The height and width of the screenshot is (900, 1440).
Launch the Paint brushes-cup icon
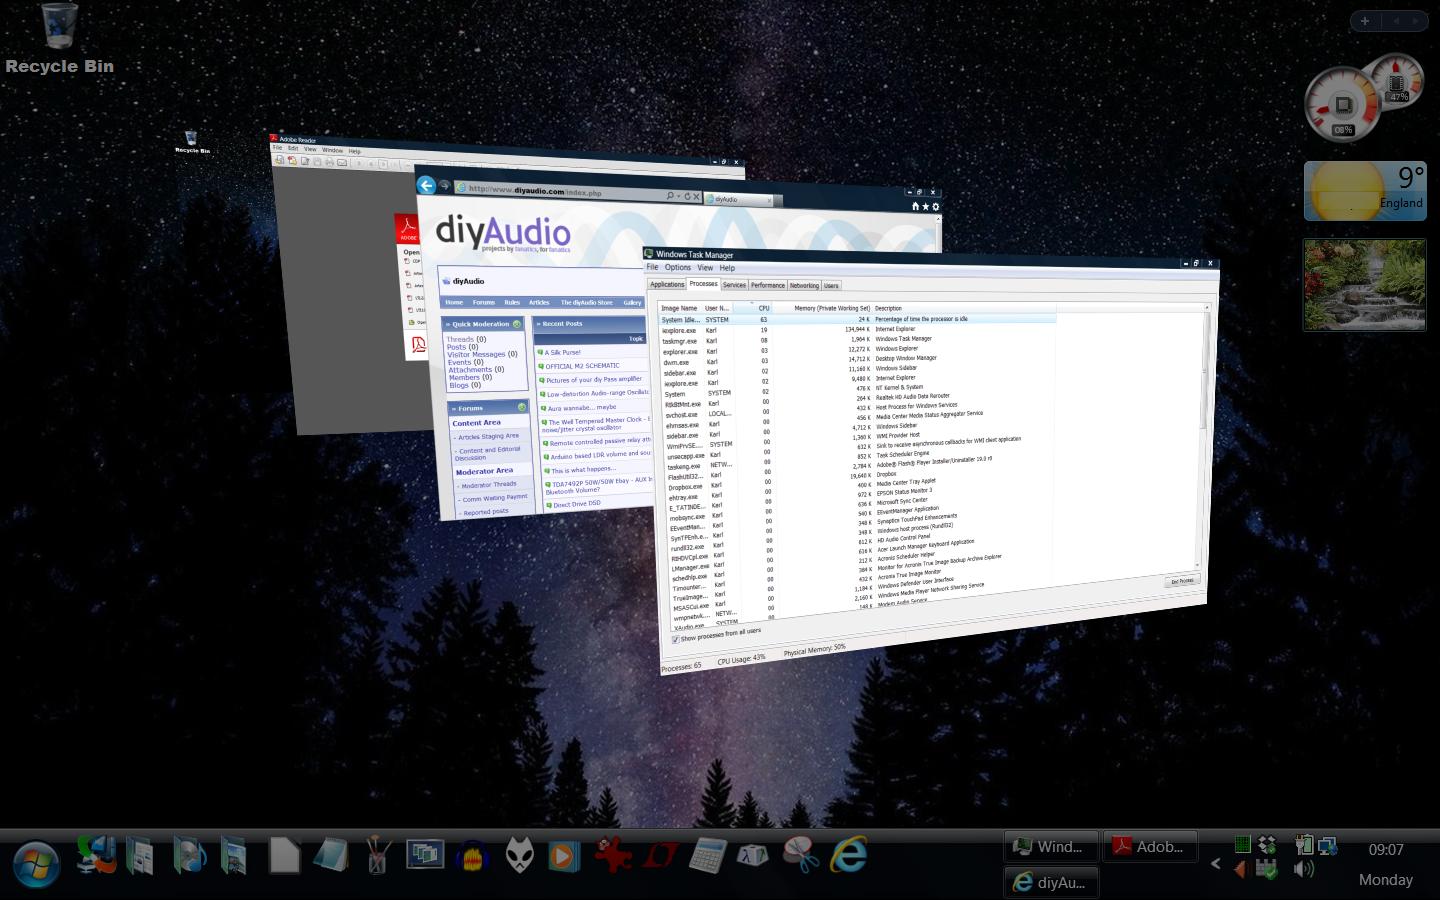[x=378, y=856]
